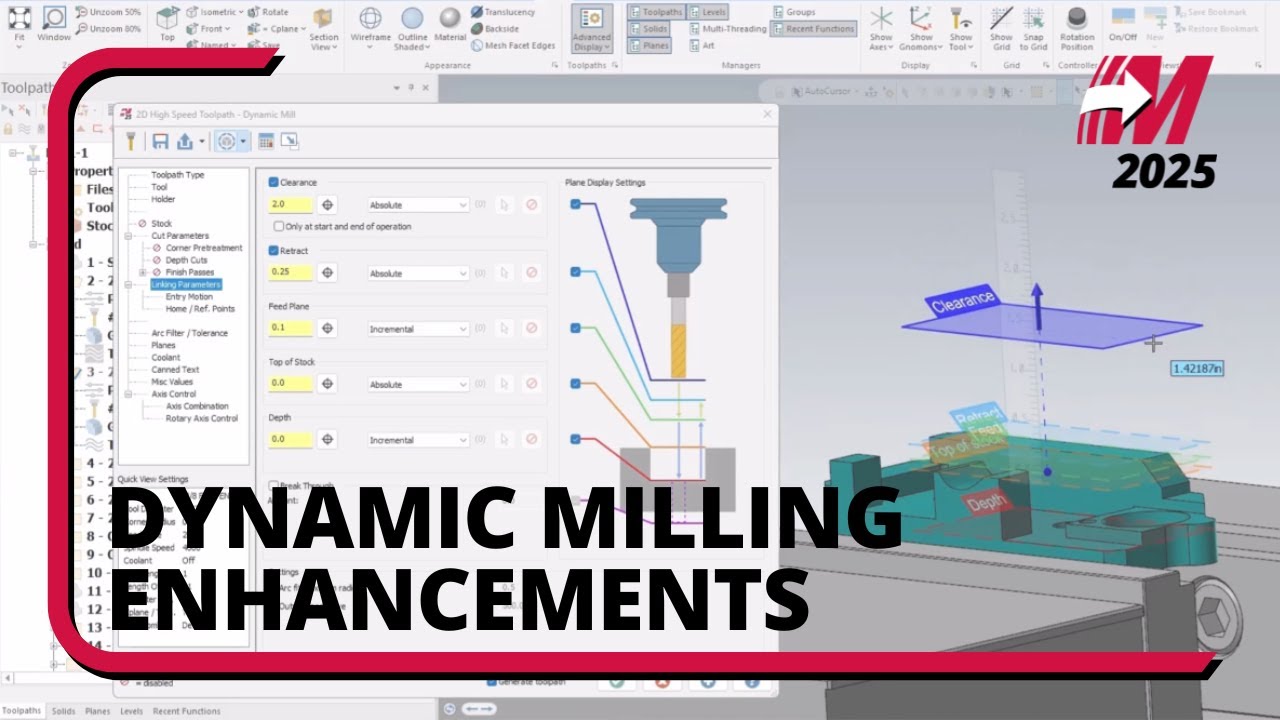1280x720 pixels.
Task: Select Linking Parameters in the tree
Action: tap(186, 285)
